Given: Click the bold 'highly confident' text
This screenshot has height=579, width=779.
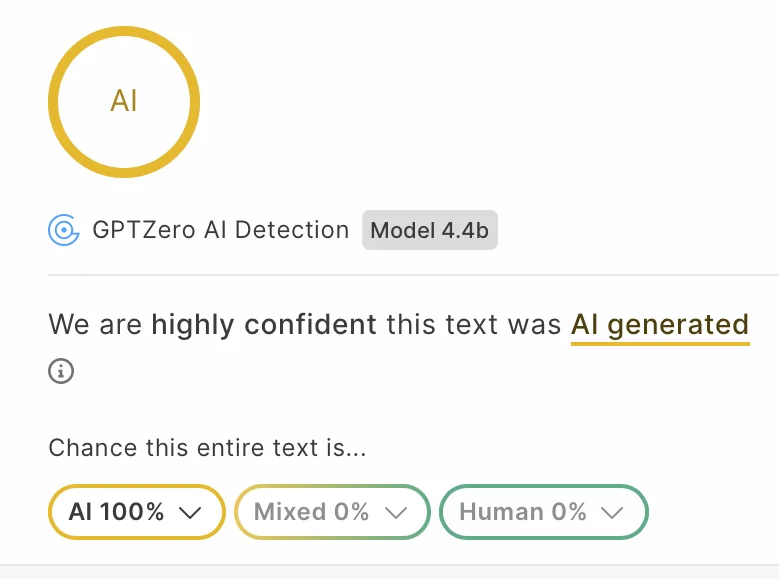Looking at the screenshot, I should pyautogui.click(x=264, y=324).
